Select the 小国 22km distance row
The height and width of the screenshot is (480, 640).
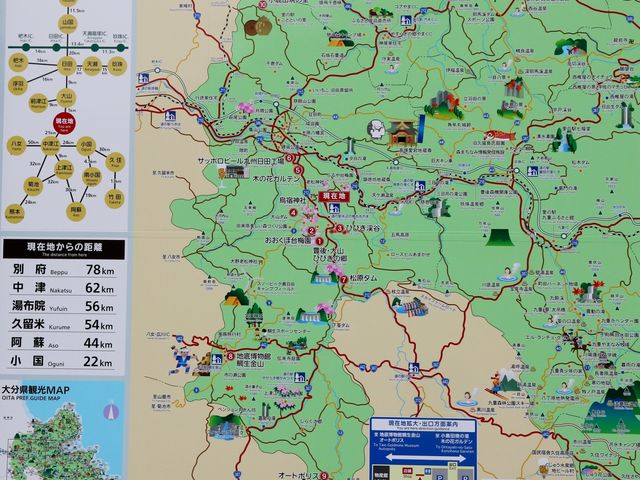pyautogui.click(x=65, y=361)
